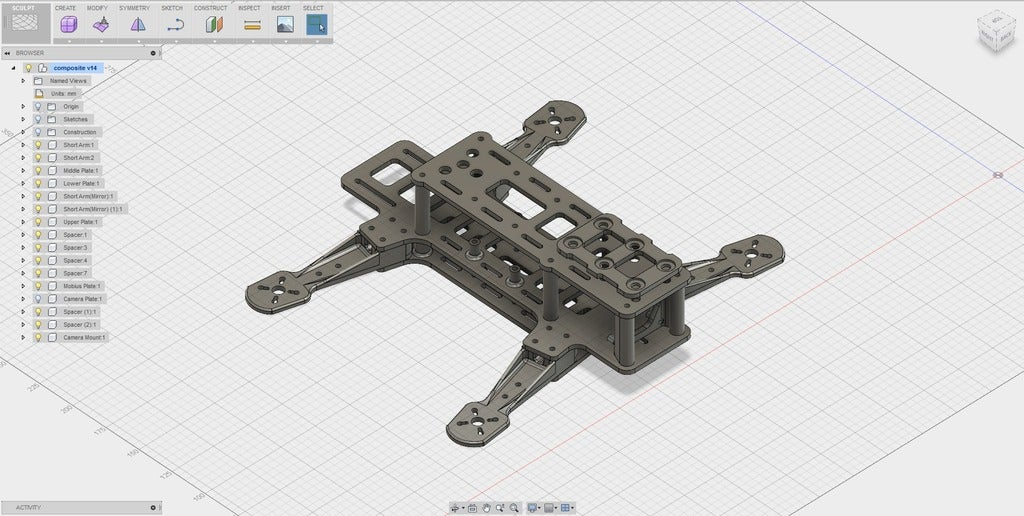The height and width of the screenshot is (516, 1024).
Task: Click the Units: mm document icon
Action: click(39, 93)
